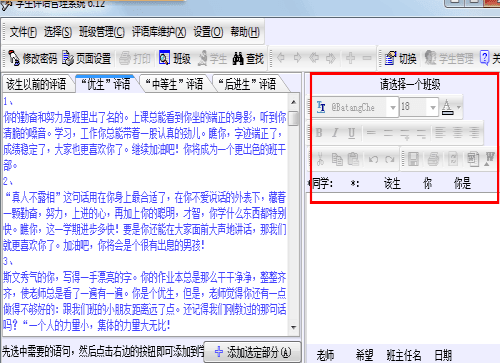This screenshot has width=500, height=363.
Task: Click the comment text starting 你的勤奋和努力
Action: pos(145,141)
